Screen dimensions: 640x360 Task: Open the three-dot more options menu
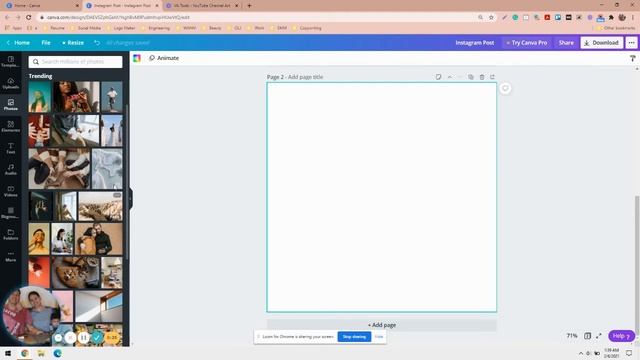631,42
